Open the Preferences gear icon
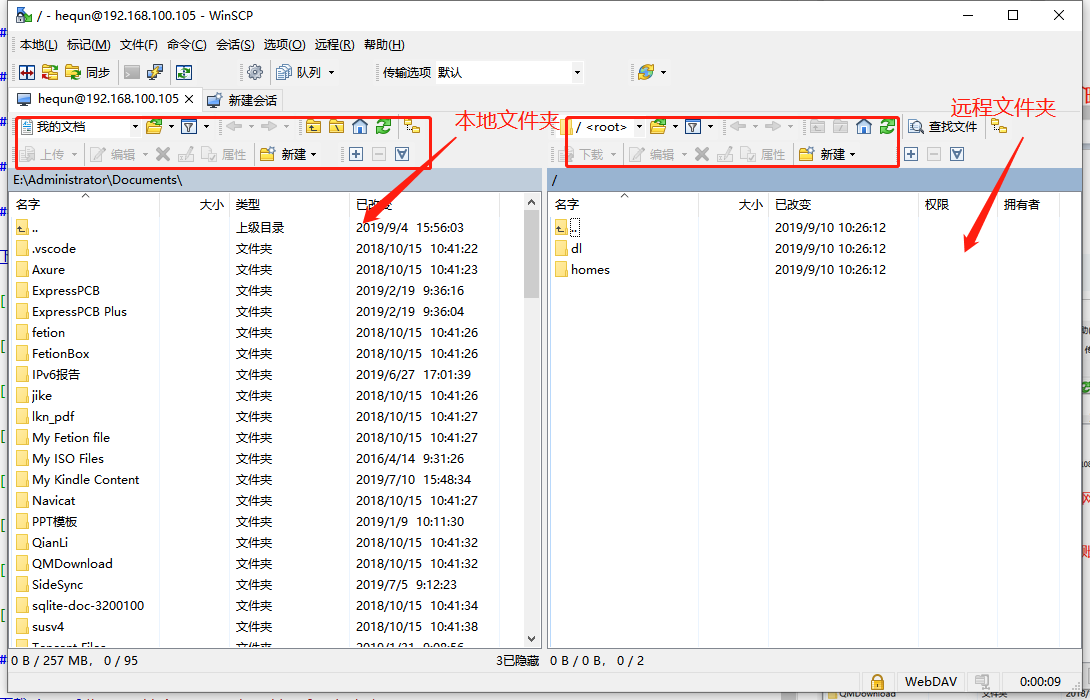1090x700 pixels. click(x=255, y=72)
